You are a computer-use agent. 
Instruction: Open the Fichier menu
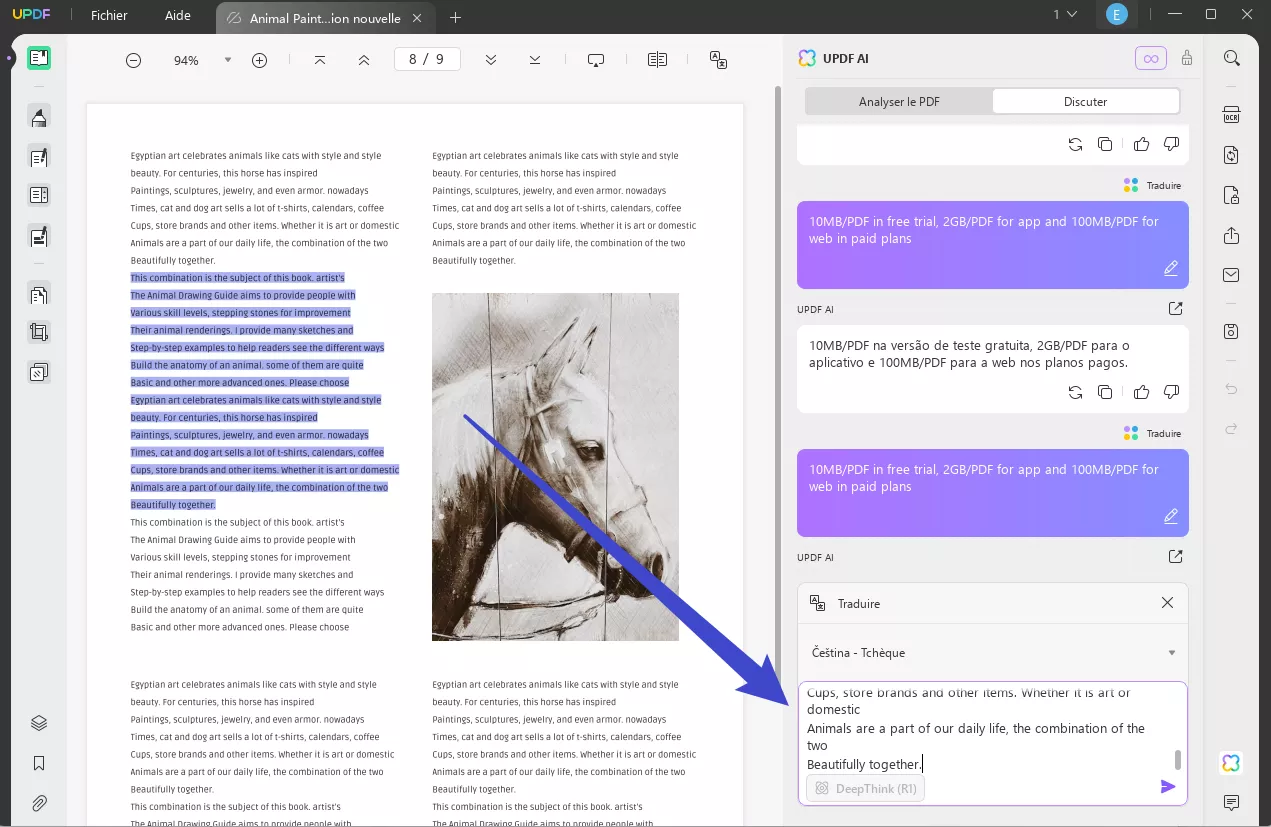tap(109, 15)
